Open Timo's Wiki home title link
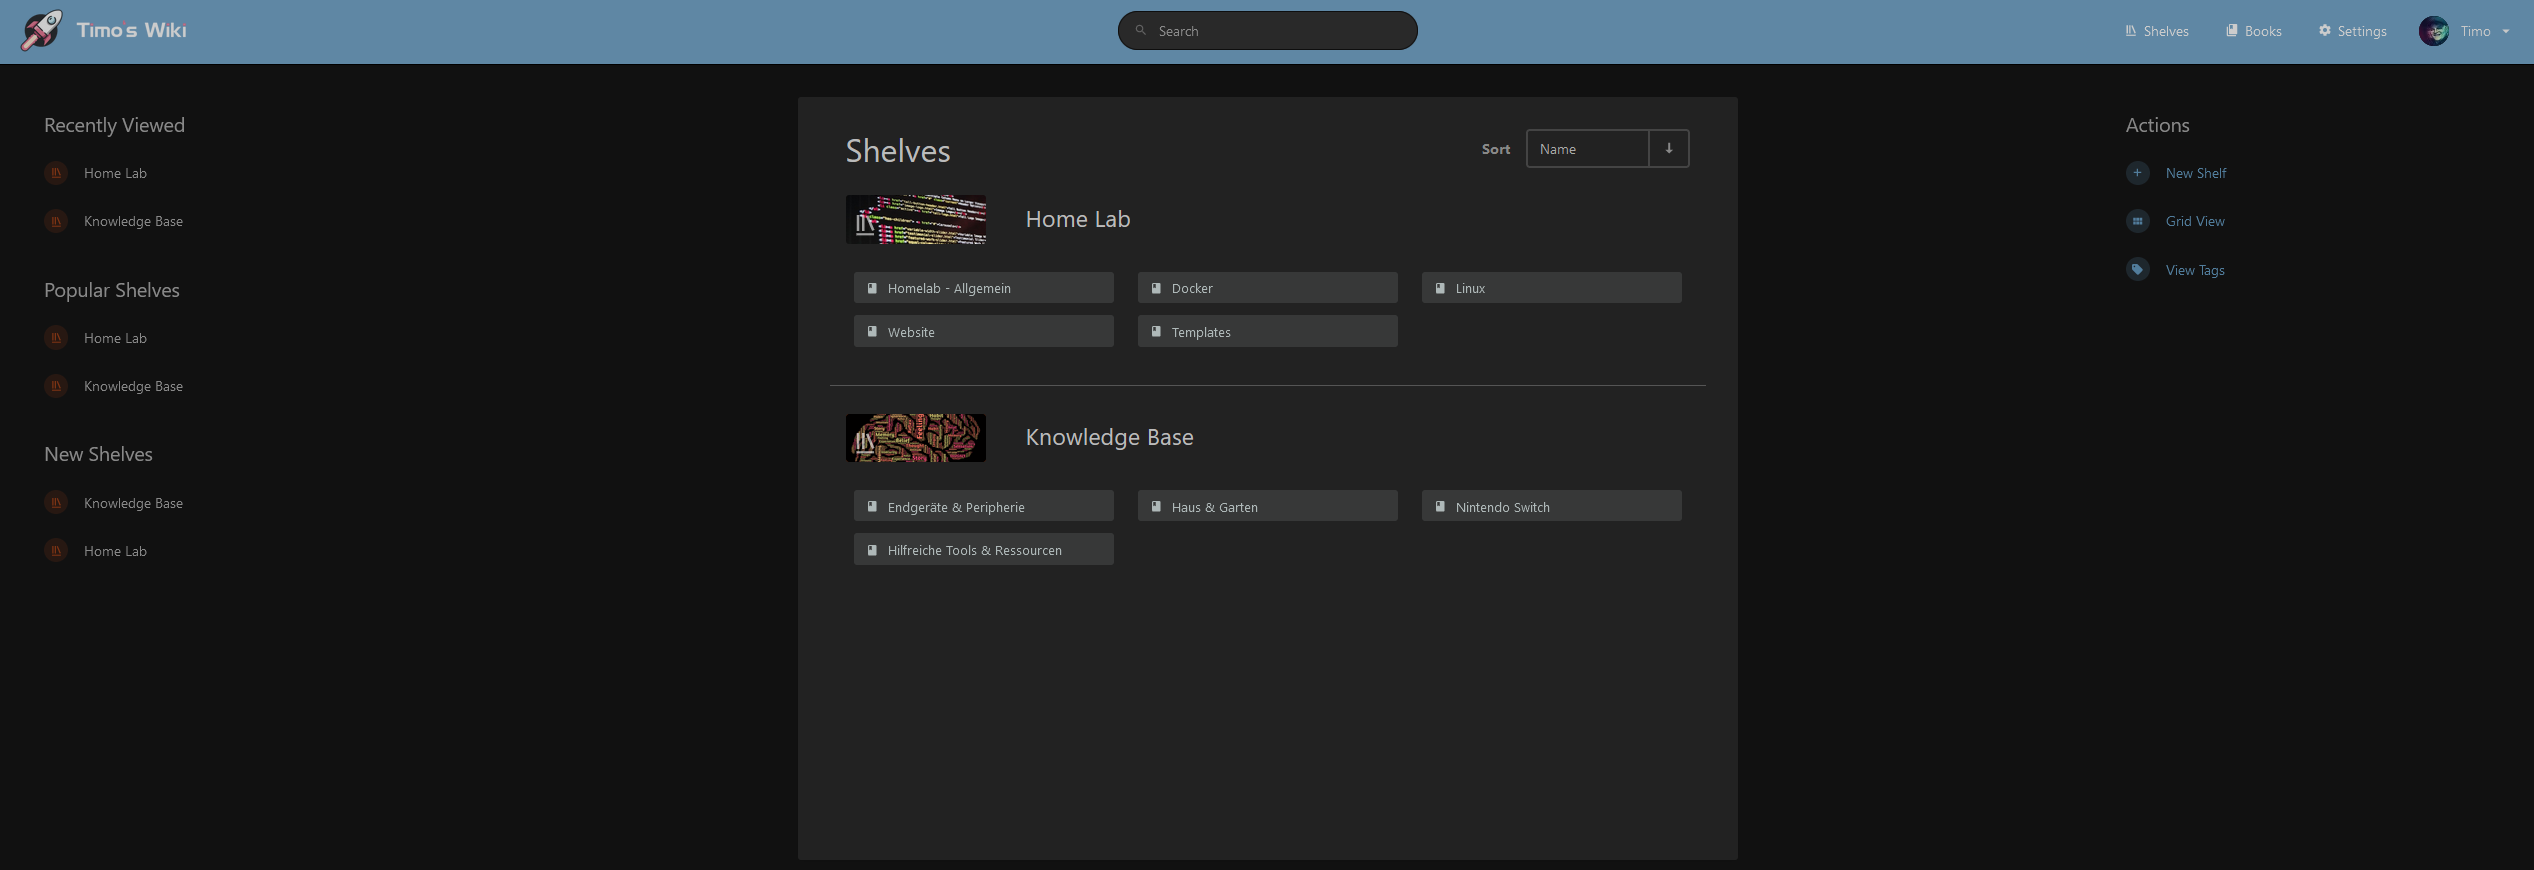 (x=131, y=31)
